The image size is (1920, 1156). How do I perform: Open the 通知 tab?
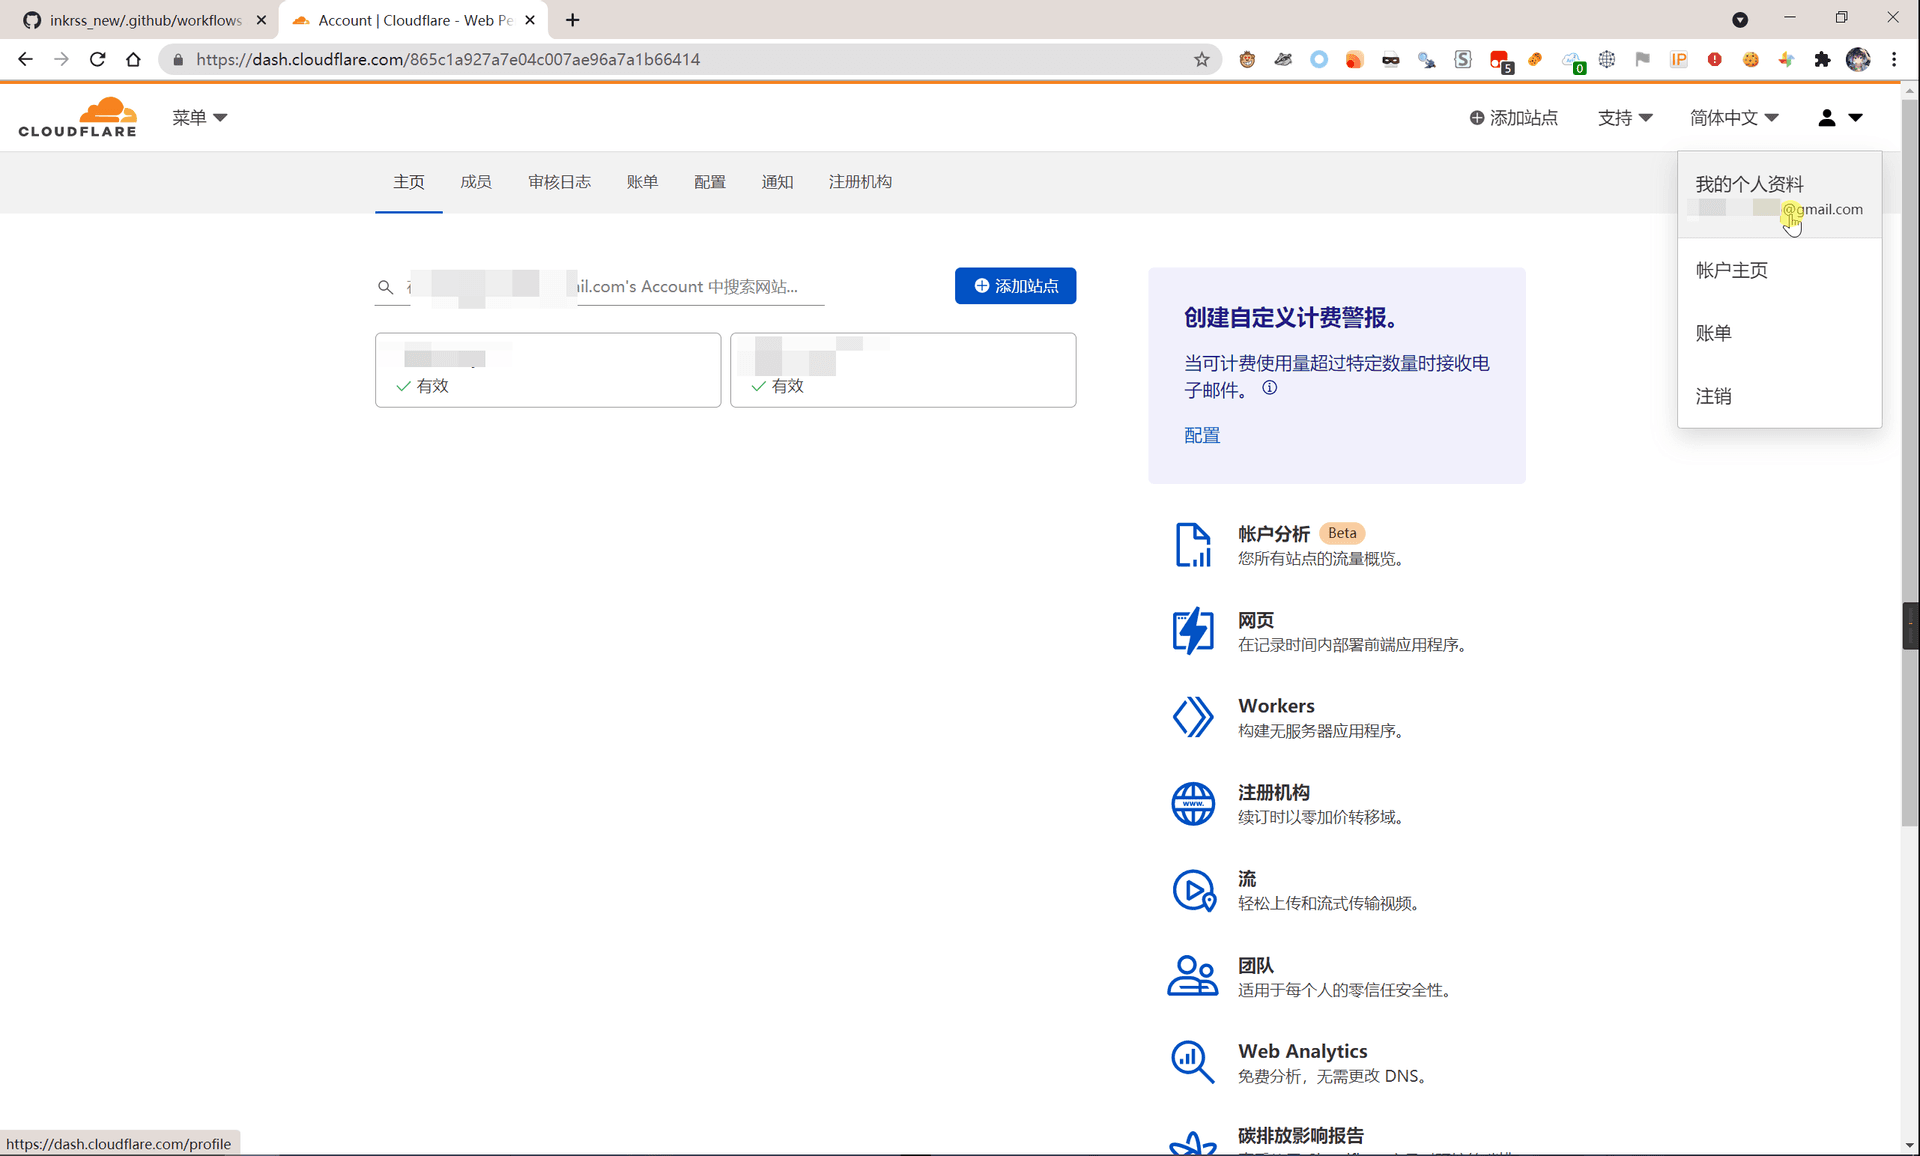pos(777,182)
